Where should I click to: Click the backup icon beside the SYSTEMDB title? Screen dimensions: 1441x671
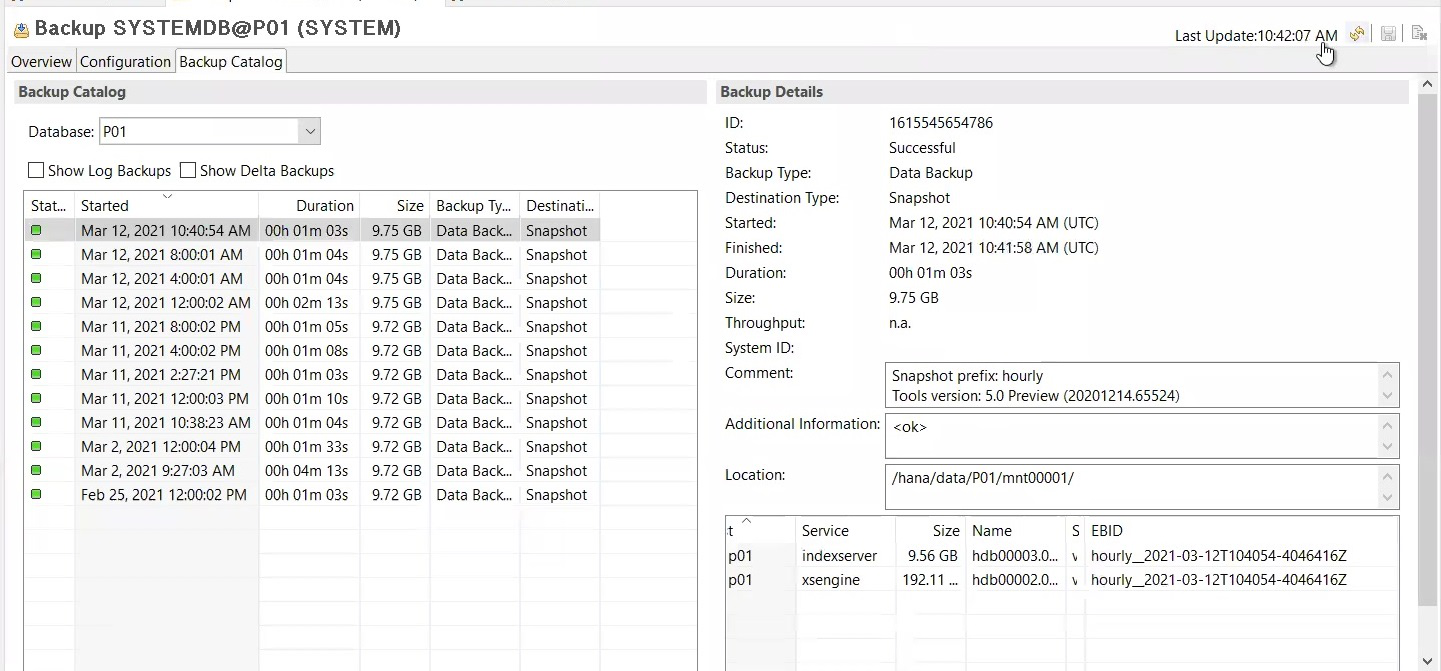21,30
